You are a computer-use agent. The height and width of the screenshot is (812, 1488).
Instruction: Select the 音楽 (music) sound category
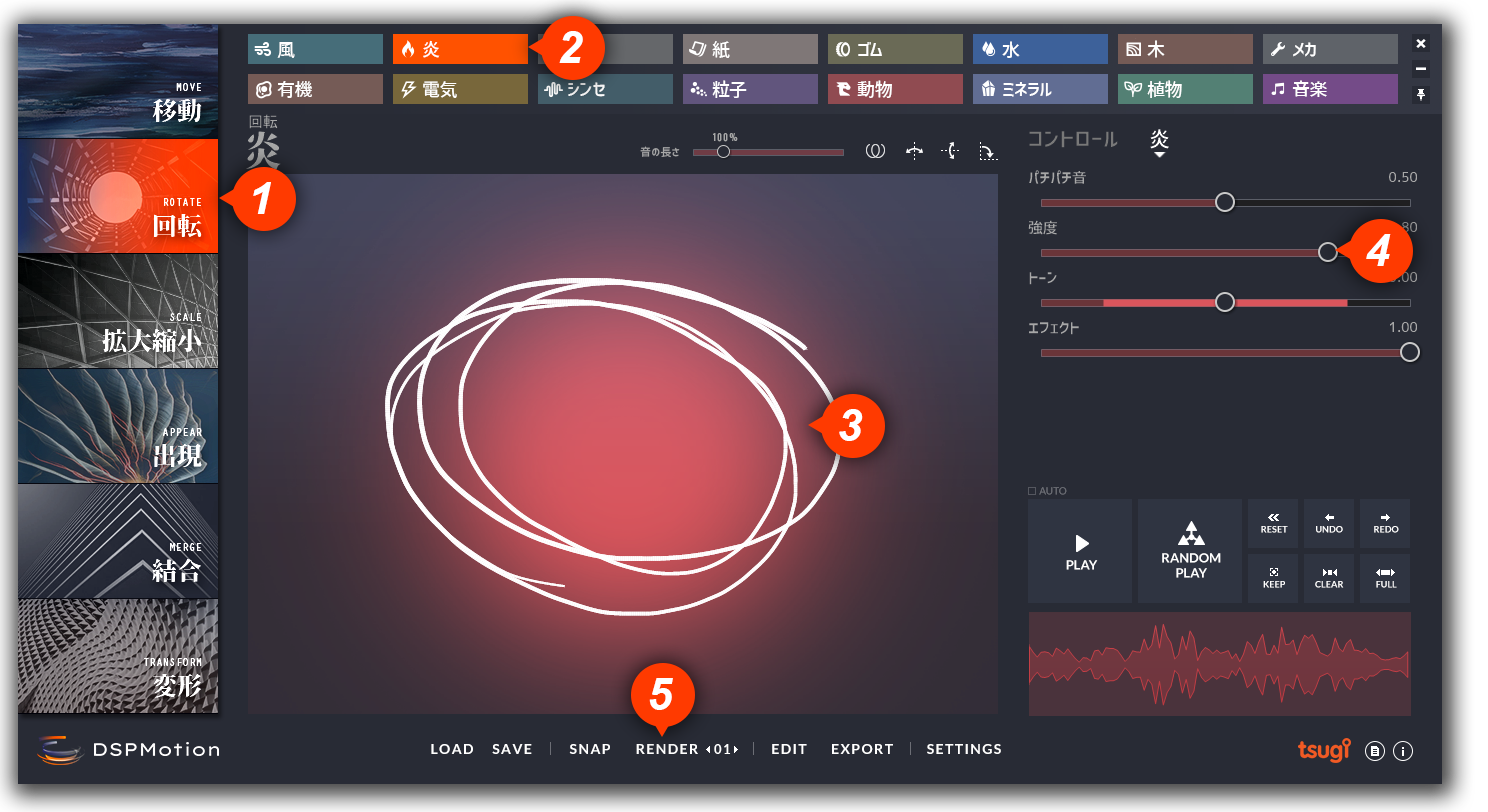[x=1330, y=89]
